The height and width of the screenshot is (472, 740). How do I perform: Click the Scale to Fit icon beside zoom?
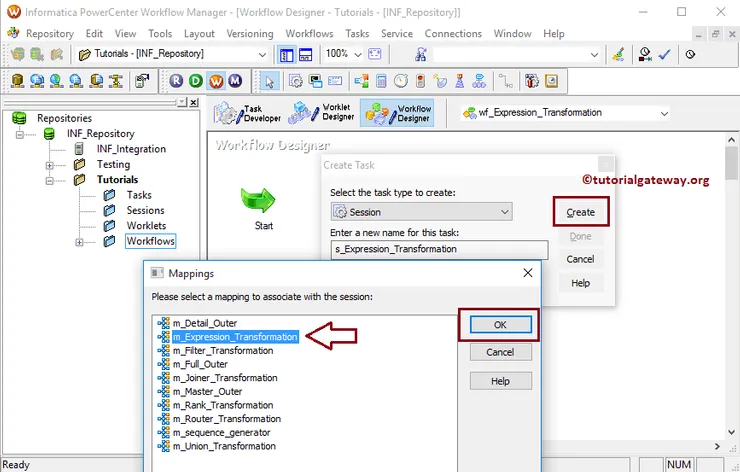[x=375, y=54]
